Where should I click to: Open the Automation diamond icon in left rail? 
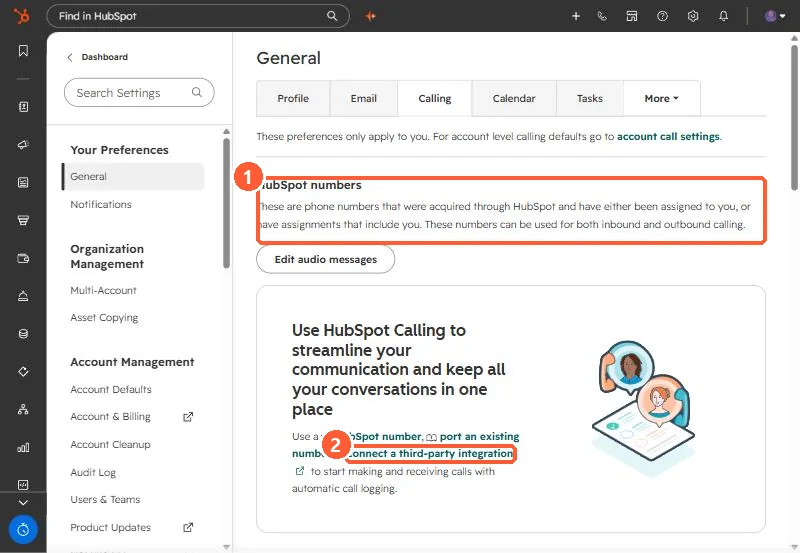click(x=23, y=371)
